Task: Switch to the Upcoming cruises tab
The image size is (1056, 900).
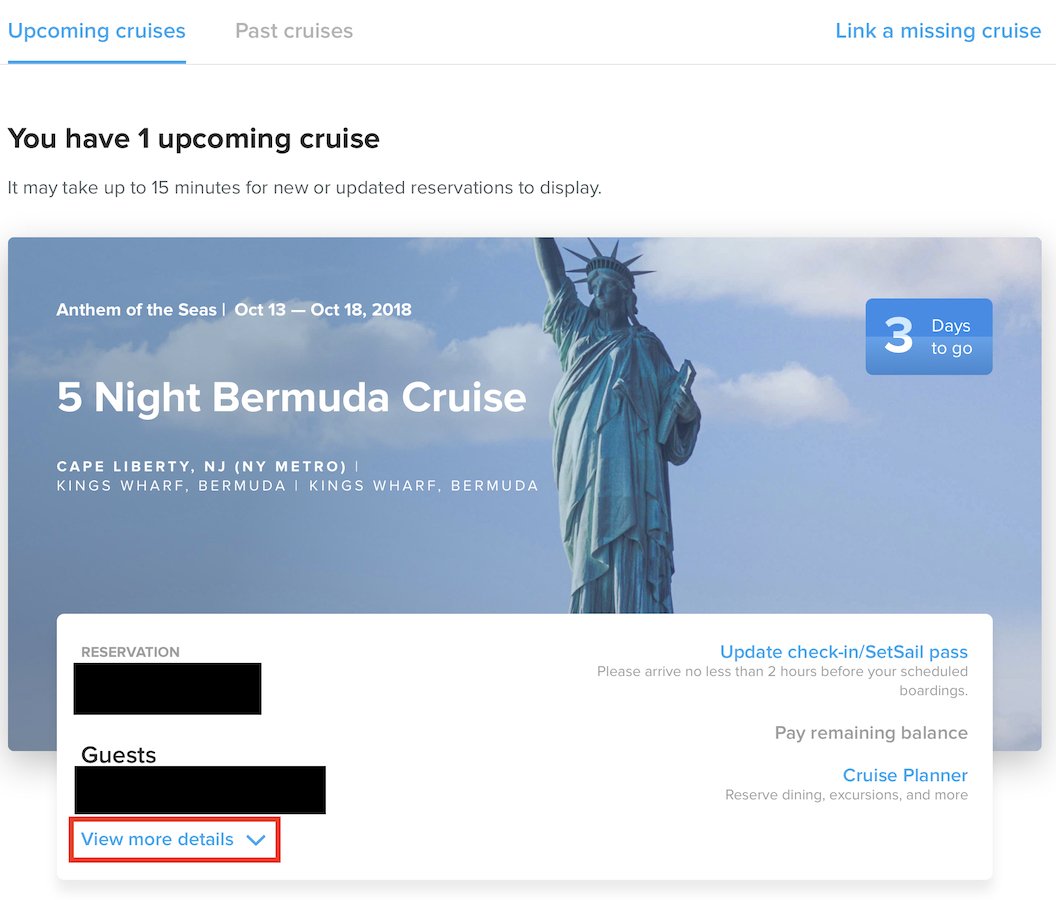Action: coord(96,31)
